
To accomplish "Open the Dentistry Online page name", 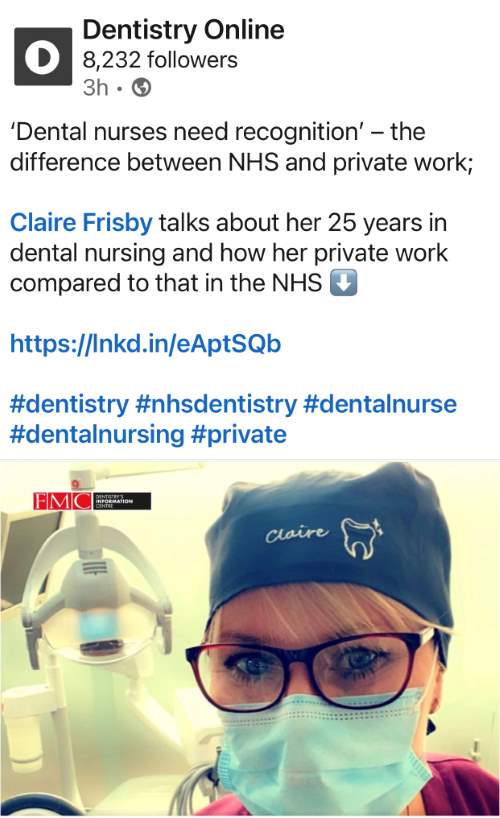I will point(183,30).
